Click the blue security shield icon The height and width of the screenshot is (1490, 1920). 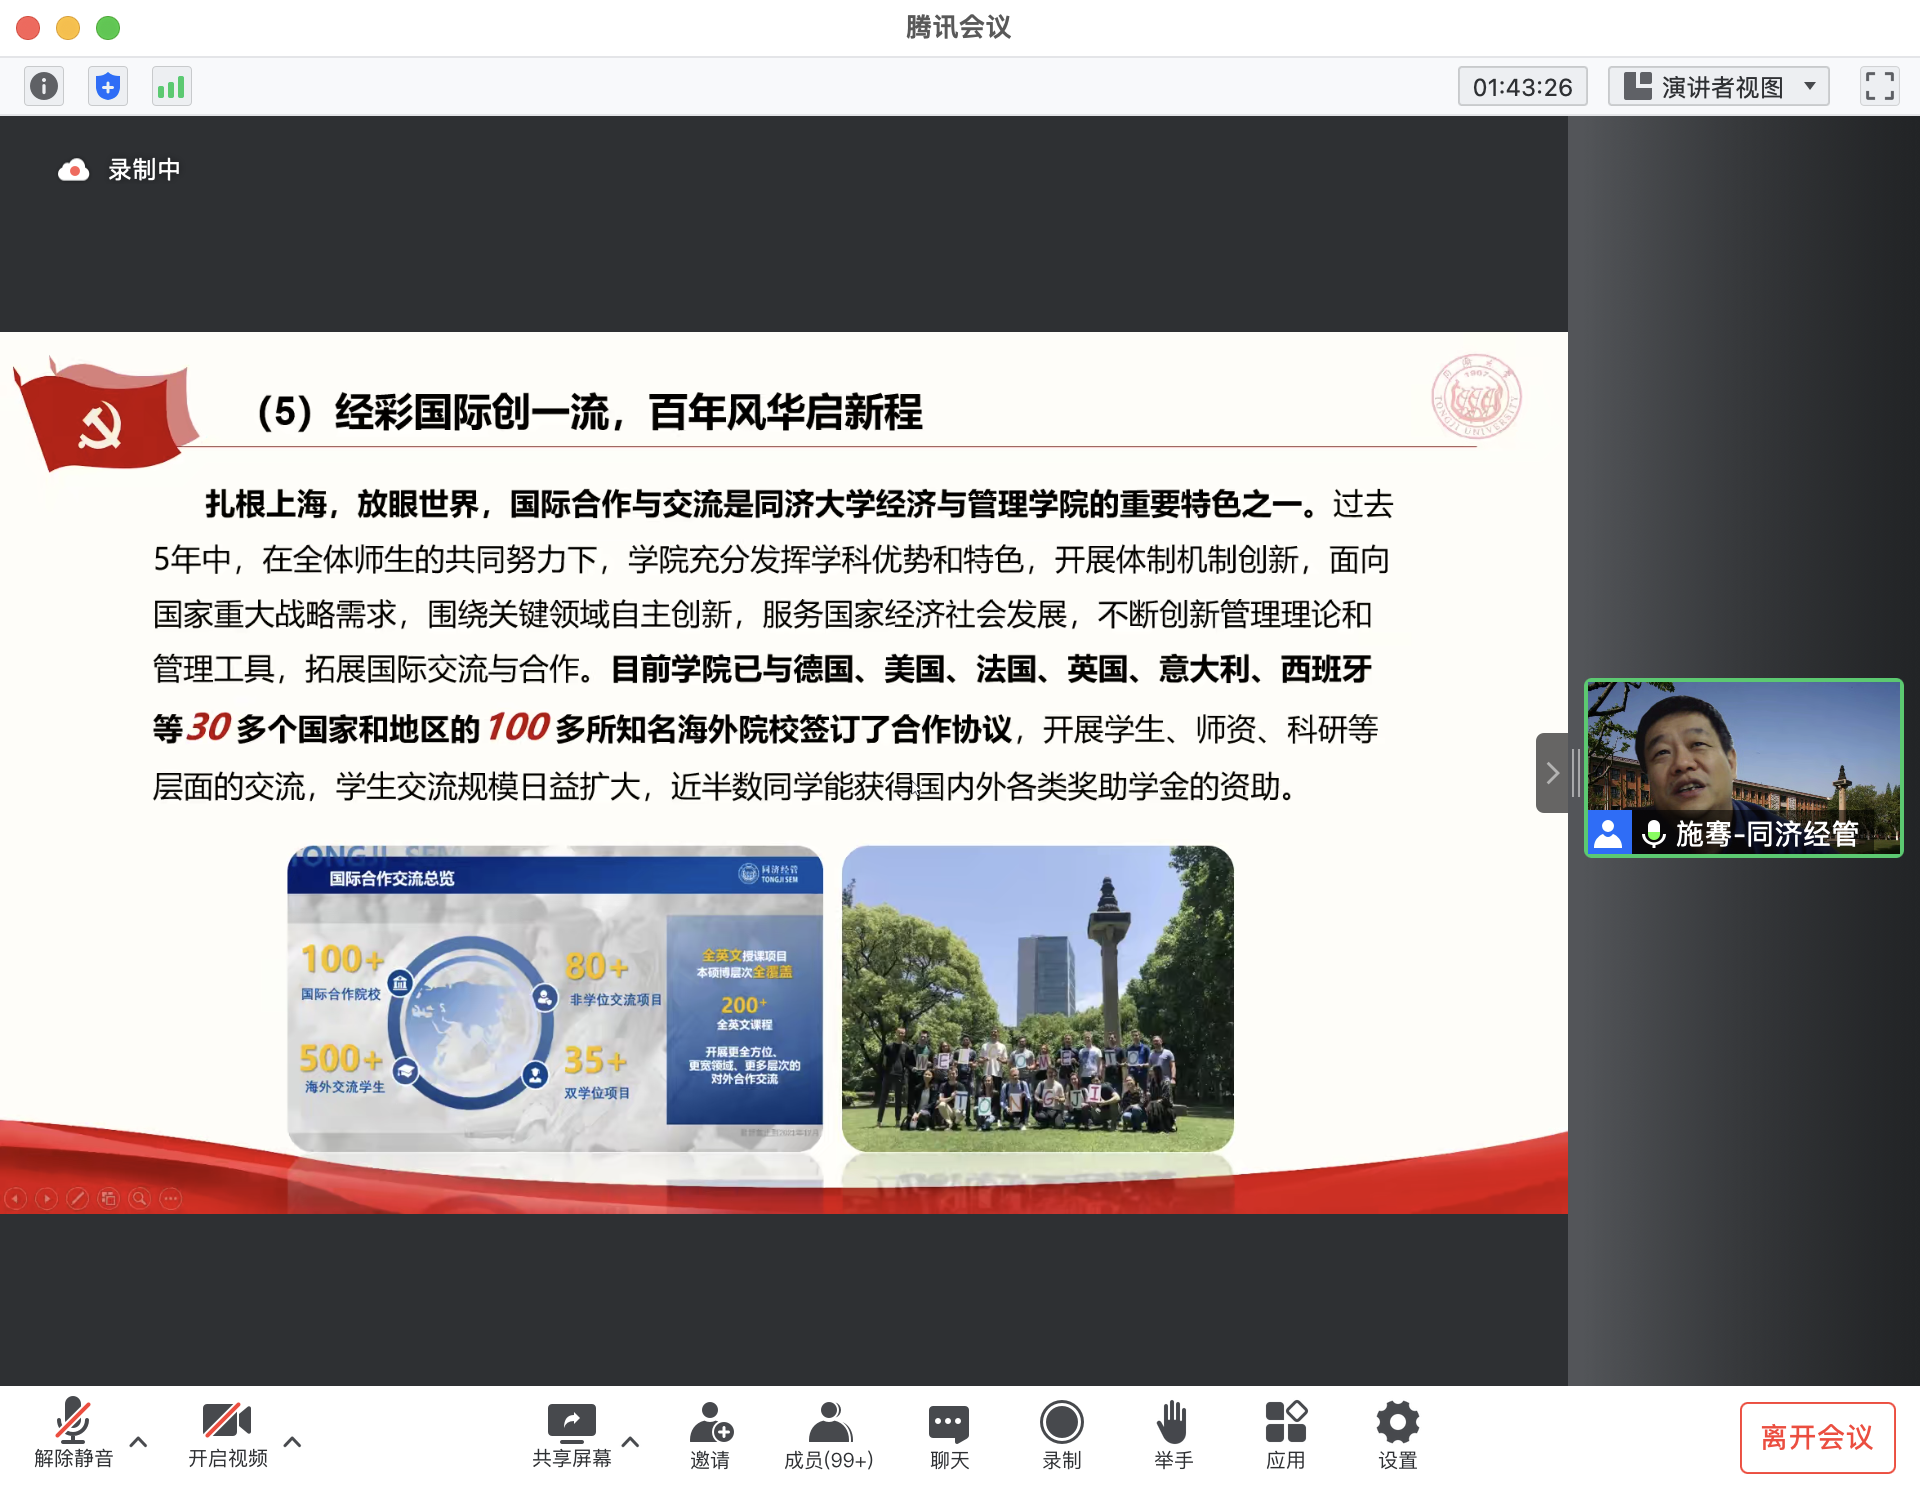coord(108,87)
